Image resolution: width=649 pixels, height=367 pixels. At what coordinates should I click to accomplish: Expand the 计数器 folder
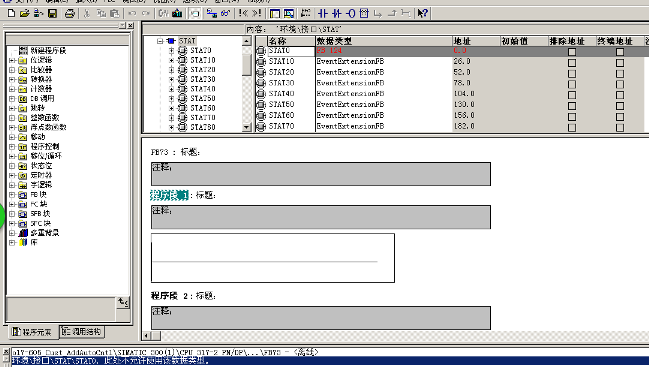click(x=12, y=89)
